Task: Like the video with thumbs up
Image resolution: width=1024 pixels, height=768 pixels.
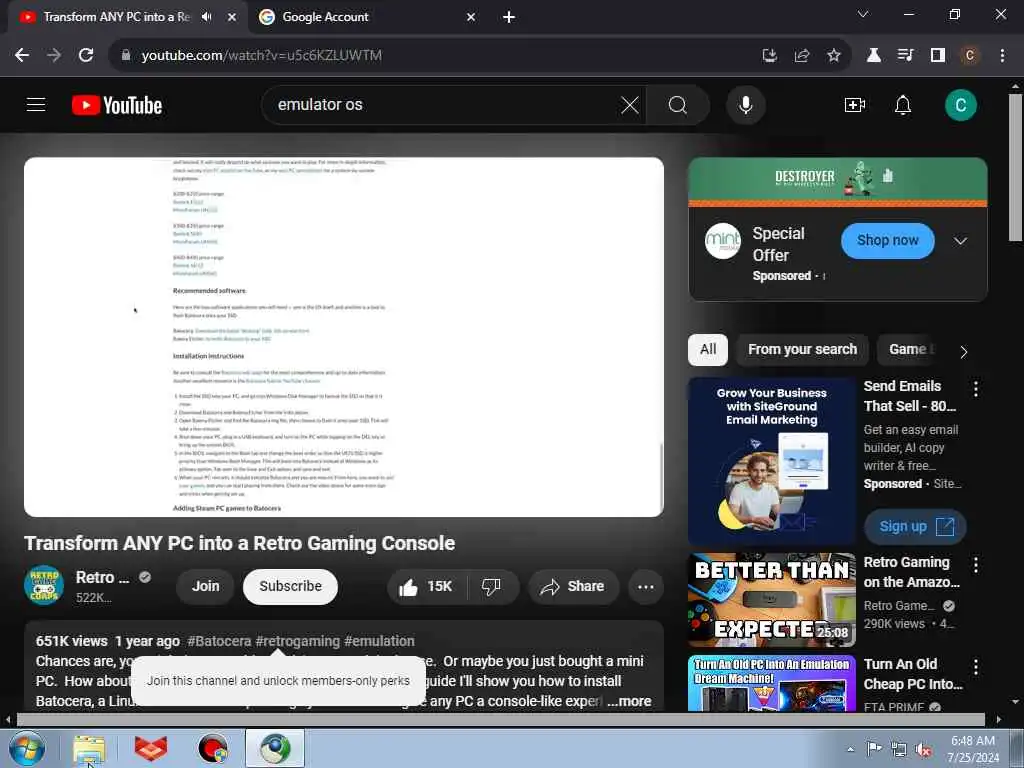Action: [426, 586]
